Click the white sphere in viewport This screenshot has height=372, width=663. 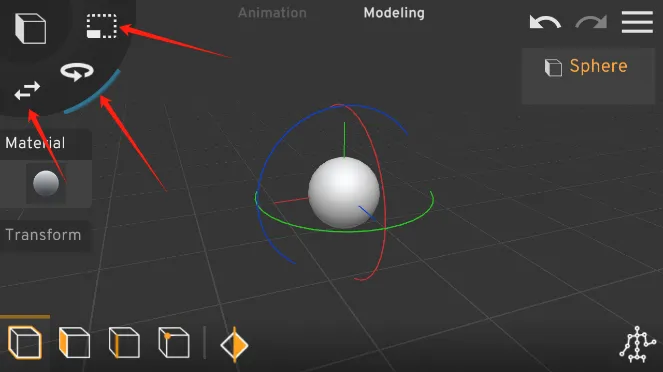point(344,193)
